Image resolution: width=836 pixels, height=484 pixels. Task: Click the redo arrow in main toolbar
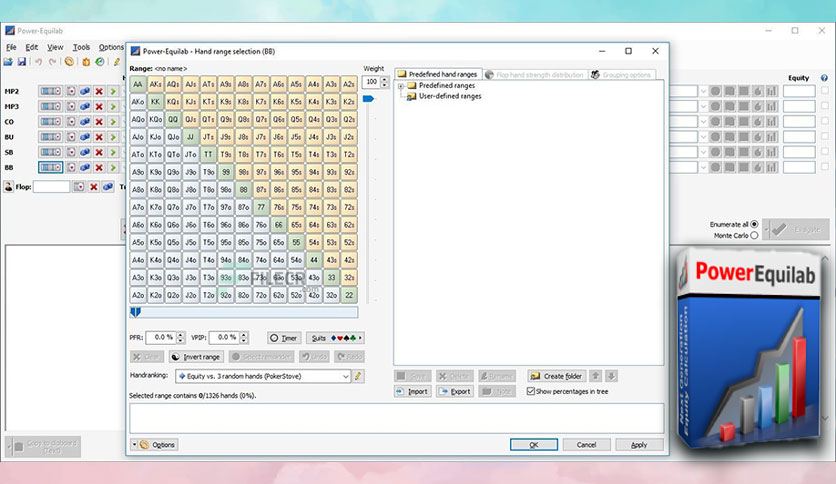pos(52,62)
